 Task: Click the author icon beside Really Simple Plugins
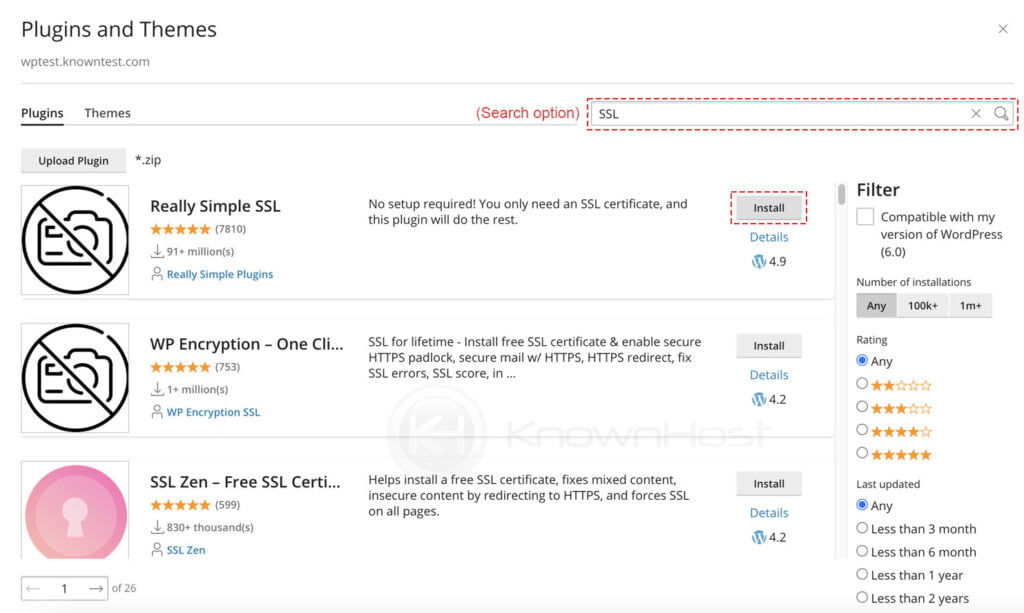coord(157,274)
